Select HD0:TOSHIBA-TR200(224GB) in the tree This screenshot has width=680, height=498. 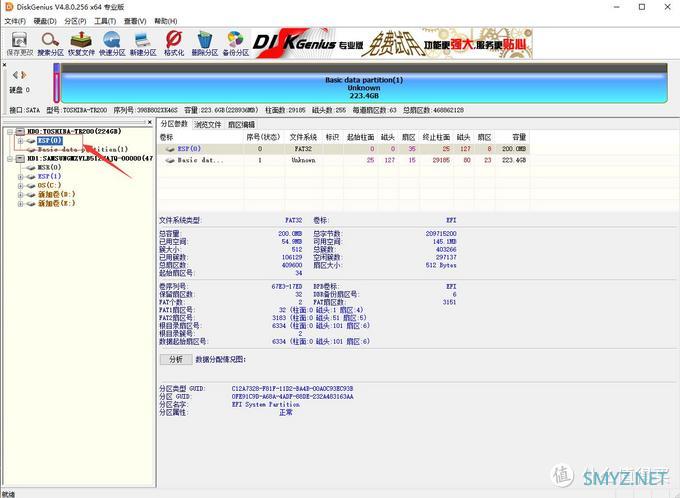[74, 131]
